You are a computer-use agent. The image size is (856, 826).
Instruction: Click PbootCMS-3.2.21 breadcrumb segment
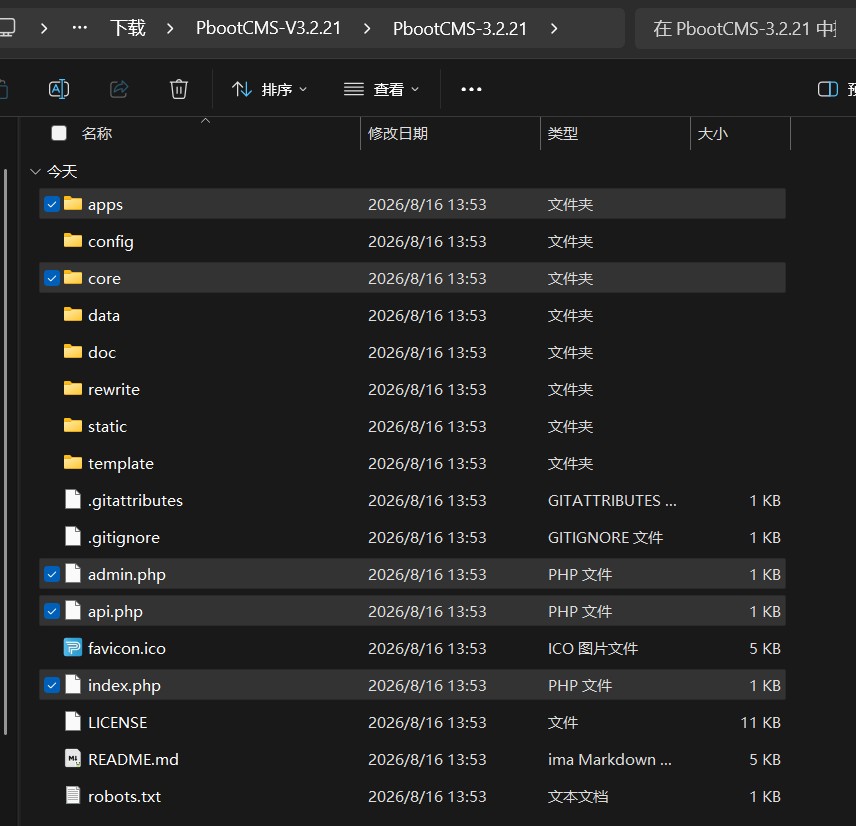click(x=460, y=28)
